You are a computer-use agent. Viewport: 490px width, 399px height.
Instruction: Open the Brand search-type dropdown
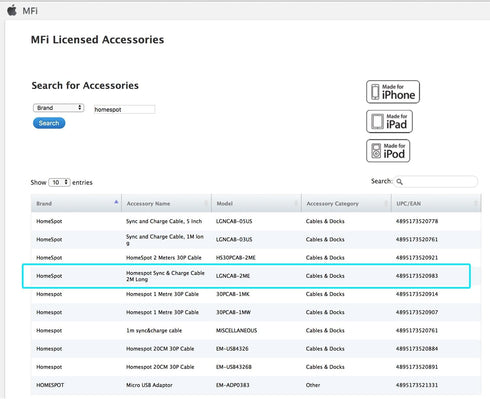click(58, 108)
